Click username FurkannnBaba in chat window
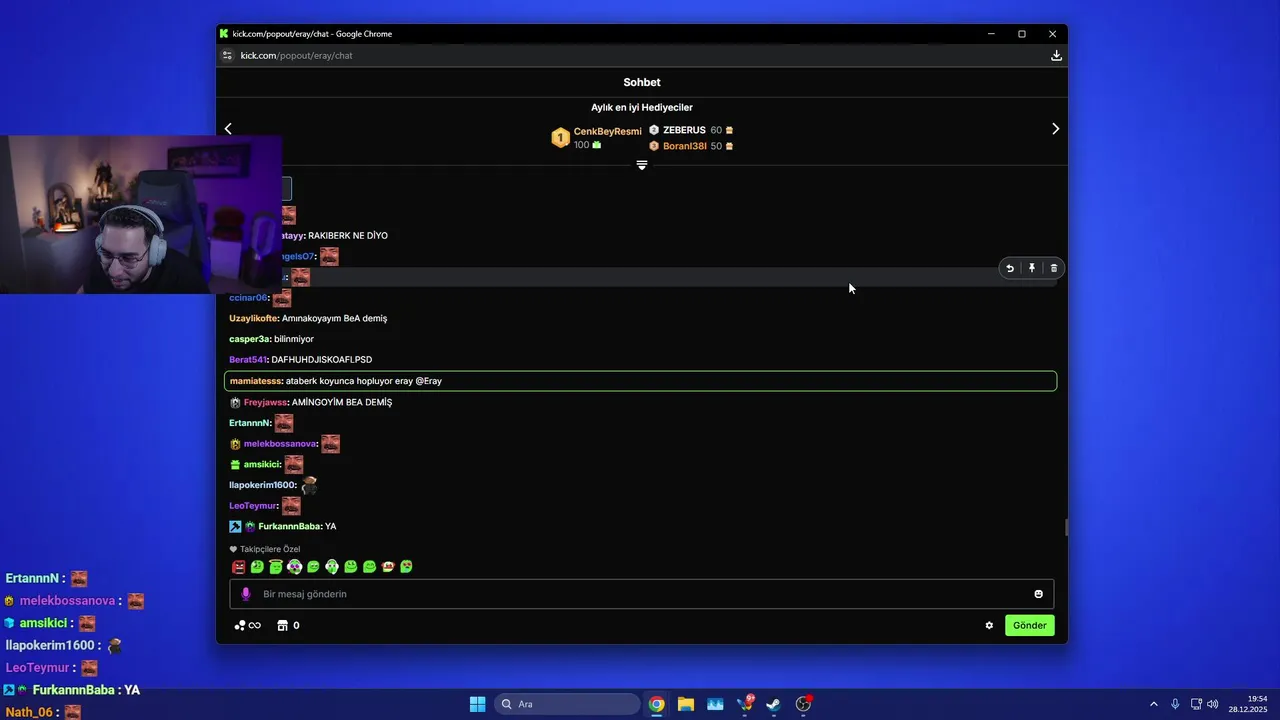 click(290, 526)
